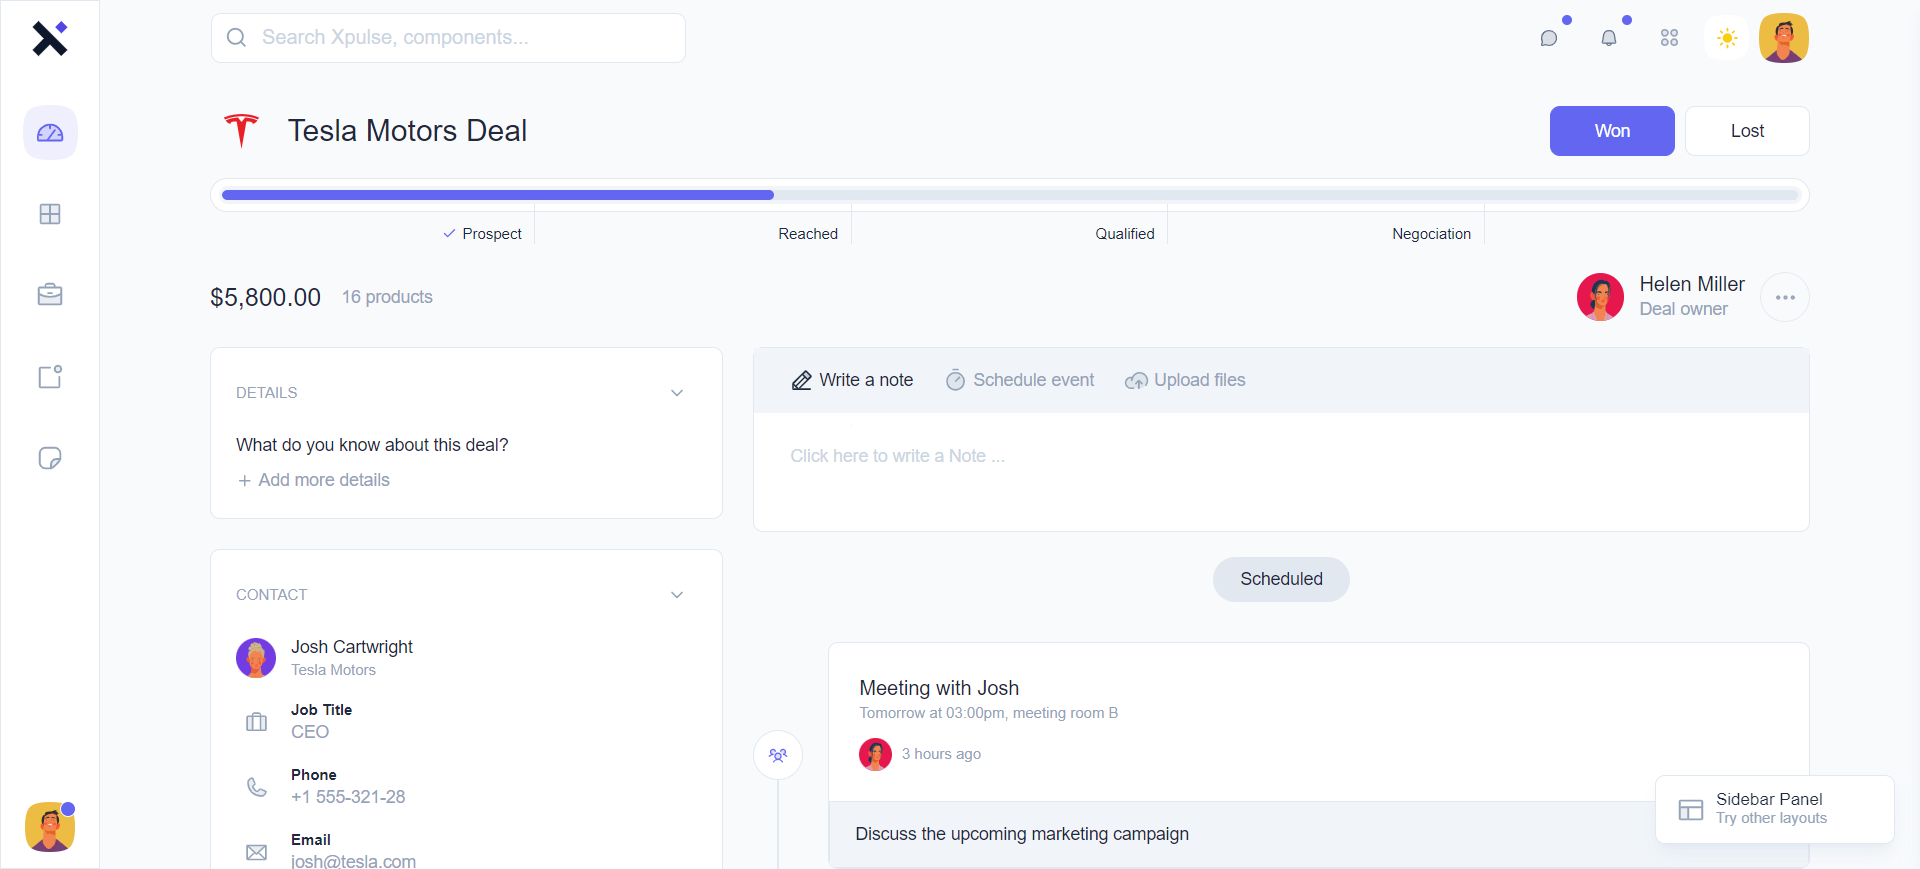Screen dimensions: 1920x869
Task: Open the grid layout icon in sidebar
Action: coord(50,214)
